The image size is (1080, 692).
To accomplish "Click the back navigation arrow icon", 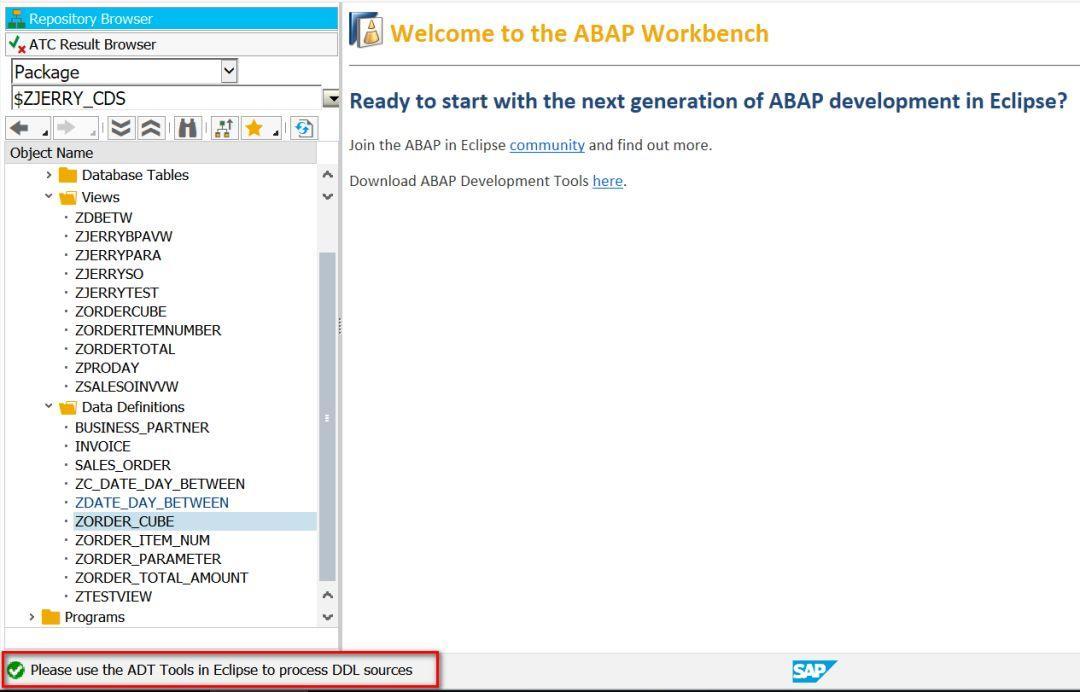I will (x=19, y=128).
